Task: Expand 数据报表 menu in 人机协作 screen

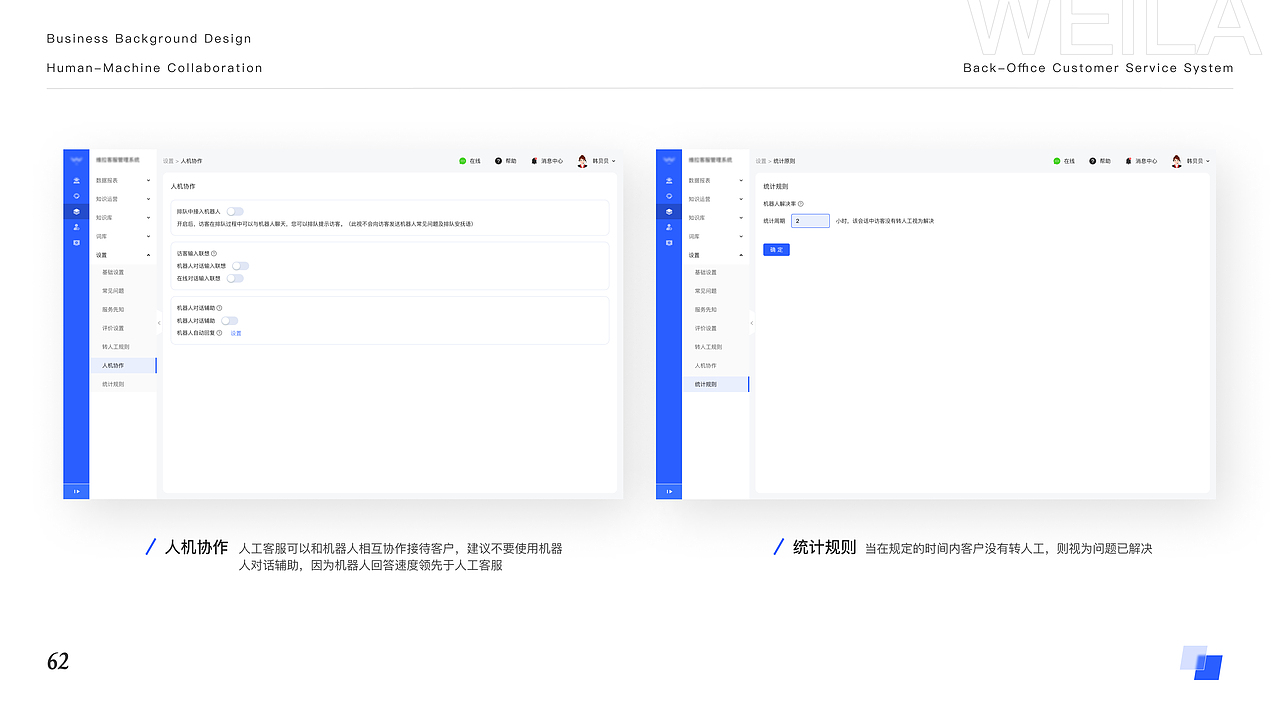Action: pyautogui.click(x=149, y=181)
